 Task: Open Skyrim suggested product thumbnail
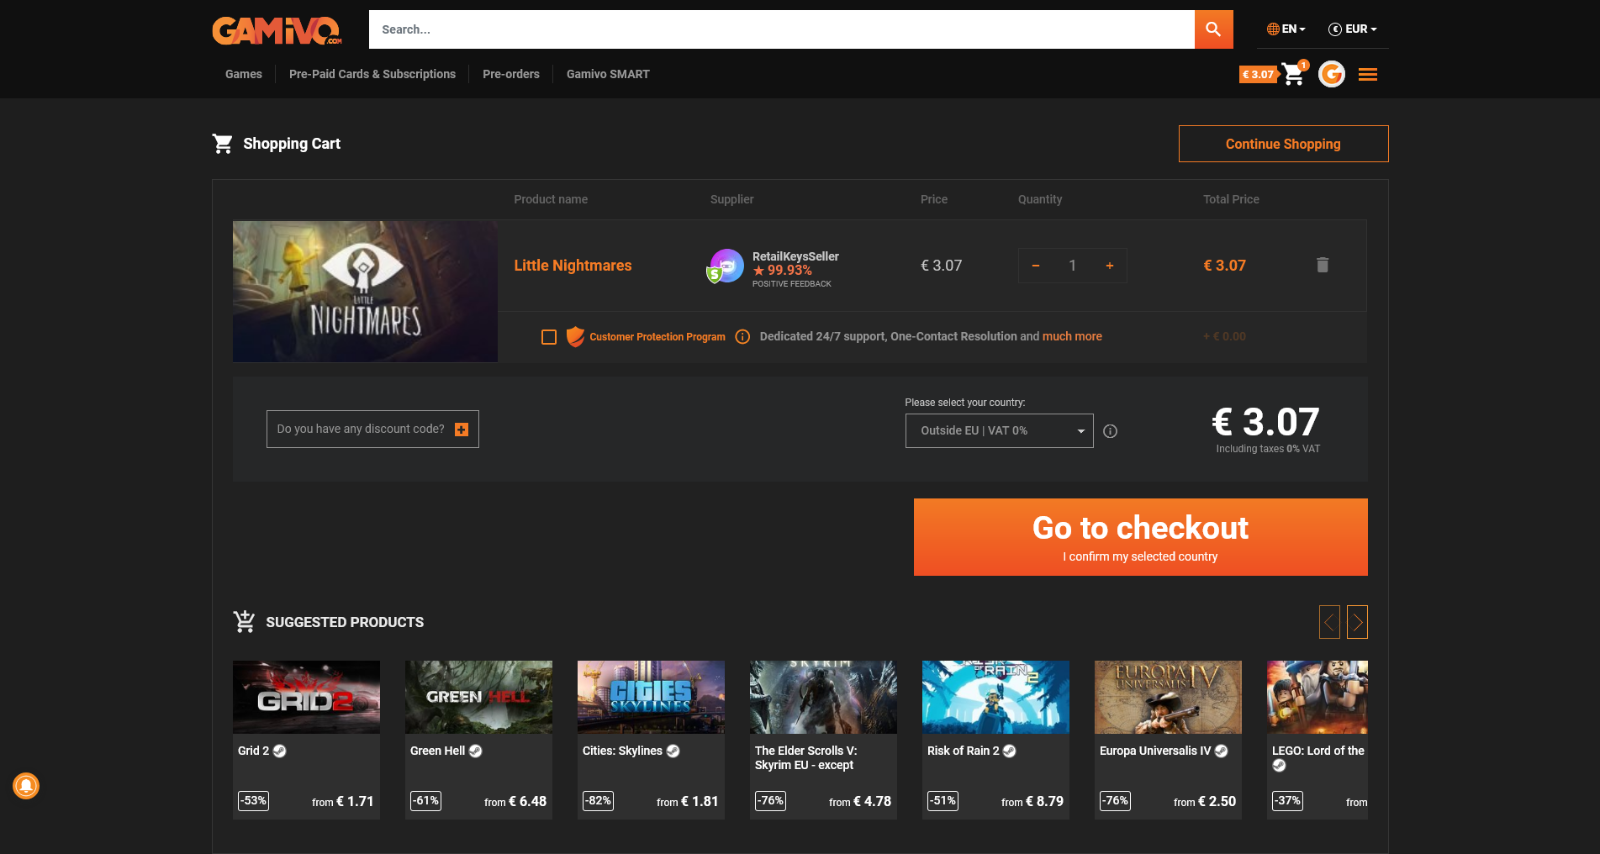[823, 697]
